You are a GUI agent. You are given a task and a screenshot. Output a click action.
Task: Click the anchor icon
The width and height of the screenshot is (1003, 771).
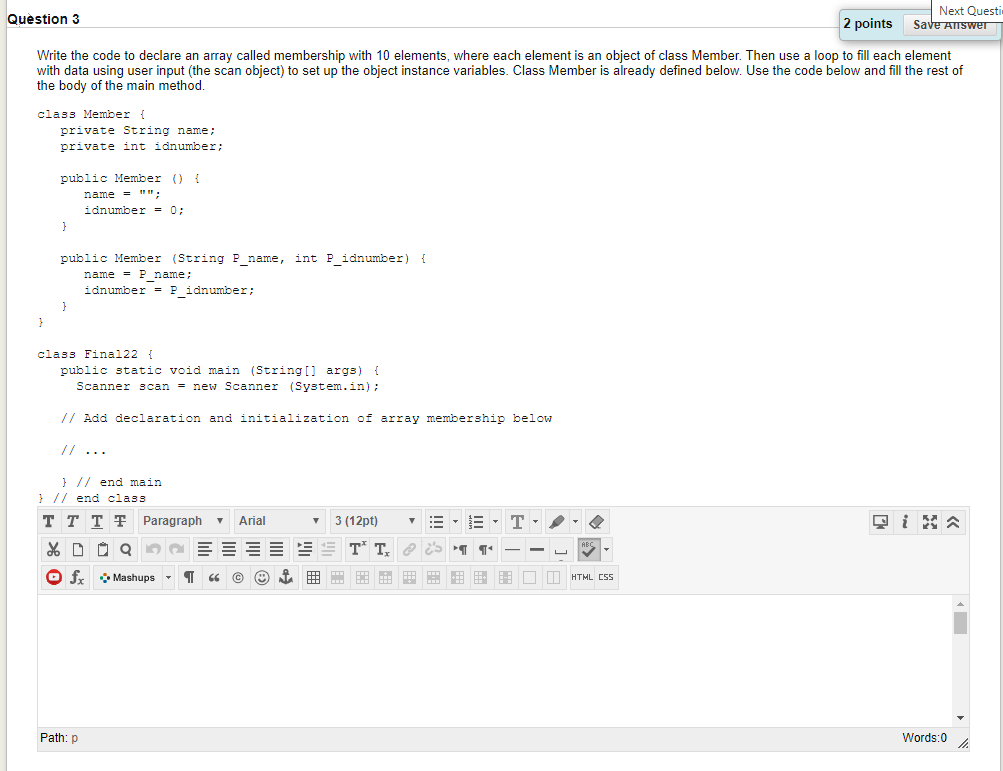coord(286,577)
